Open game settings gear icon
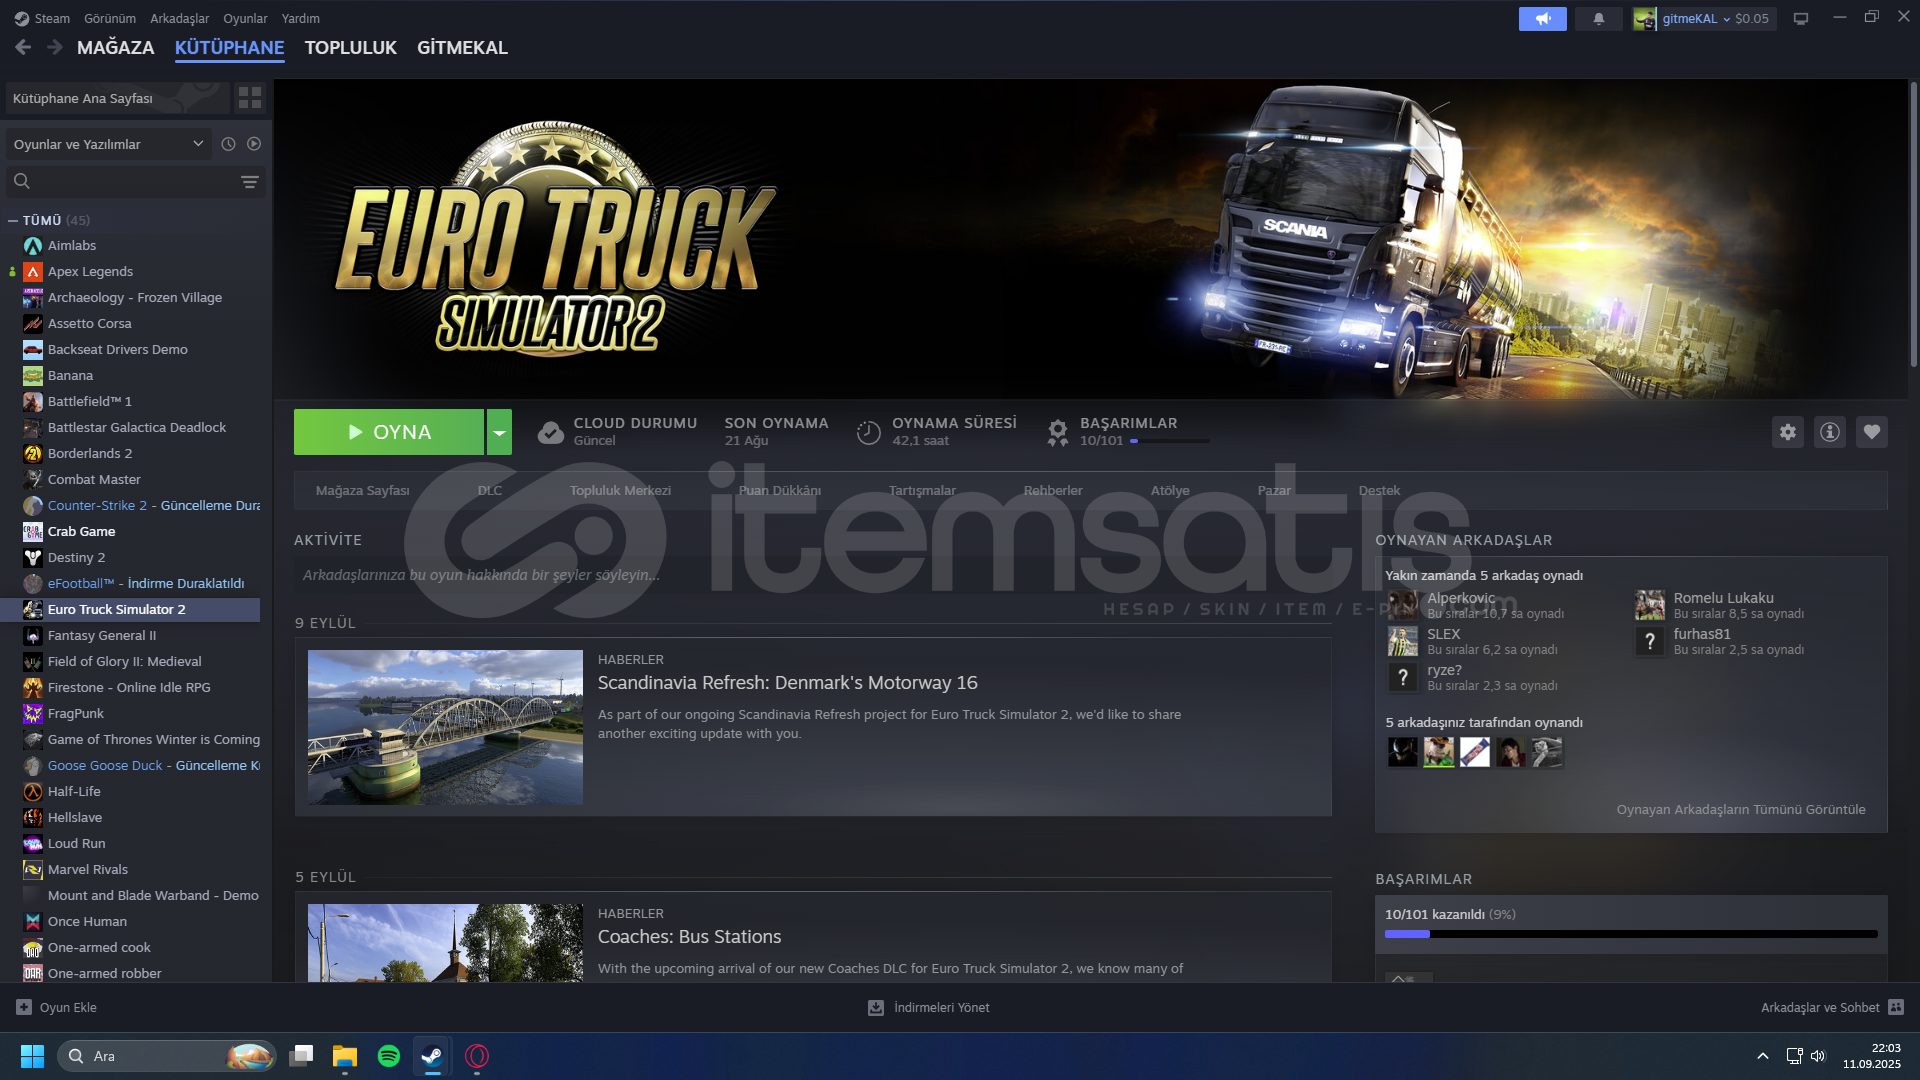Viewport: 1920px width, 1080px height. (x=1788, y=432)
